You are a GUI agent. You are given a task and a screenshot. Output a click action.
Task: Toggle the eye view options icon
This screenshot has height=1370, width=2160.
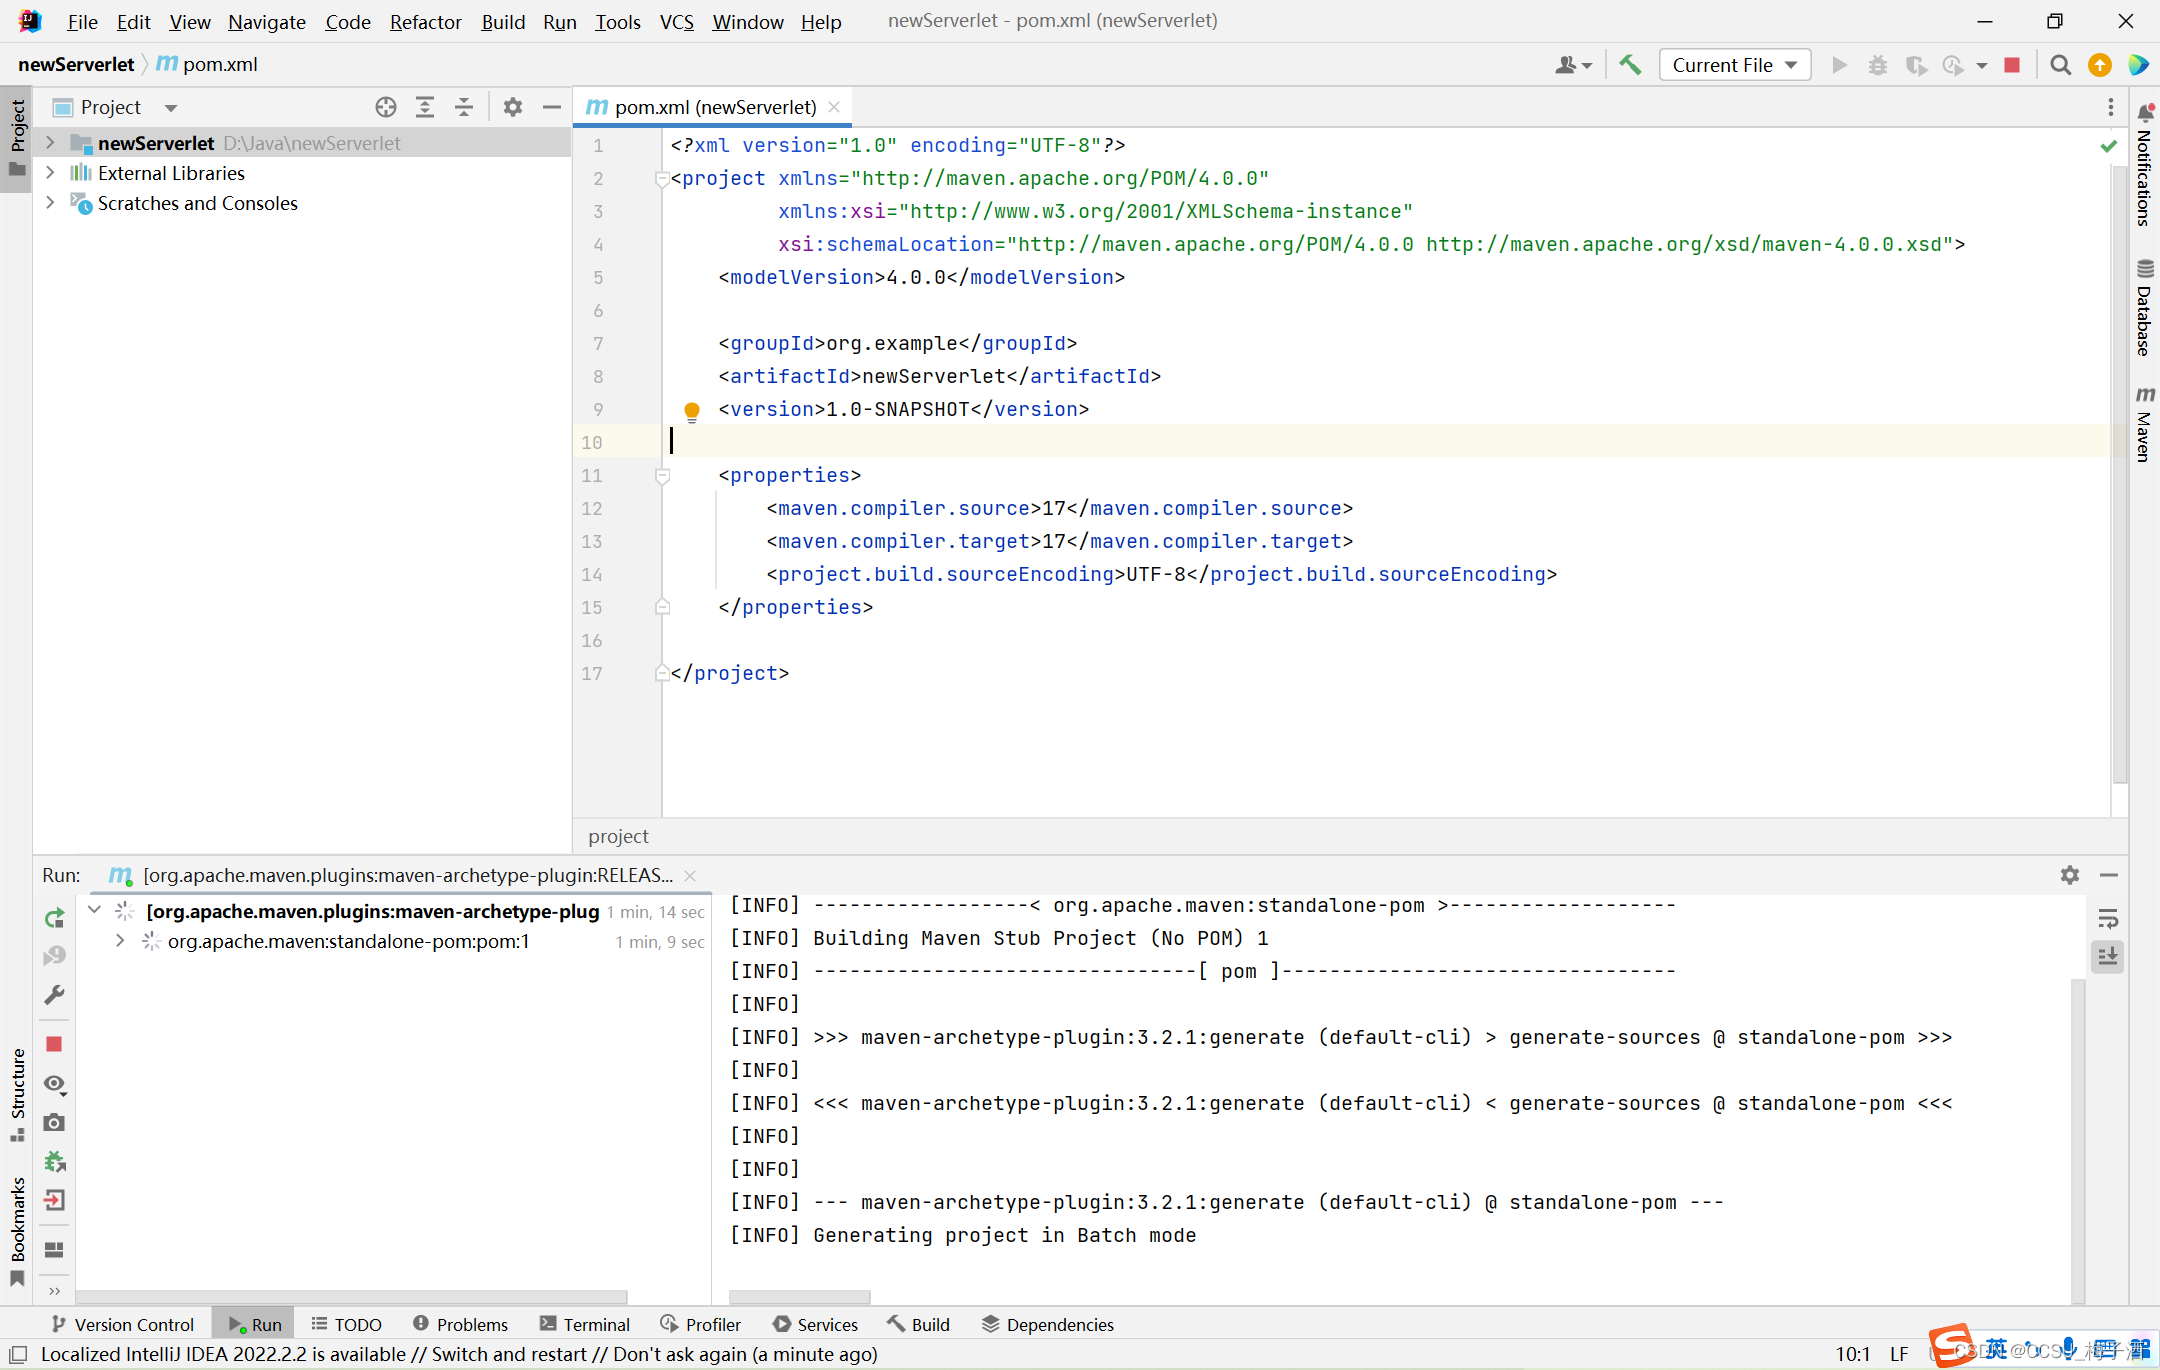pos(55,1084)
